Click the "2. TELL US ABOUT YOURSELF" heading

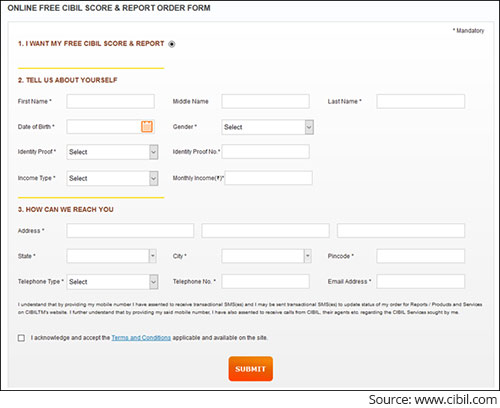tap(68, 80)
